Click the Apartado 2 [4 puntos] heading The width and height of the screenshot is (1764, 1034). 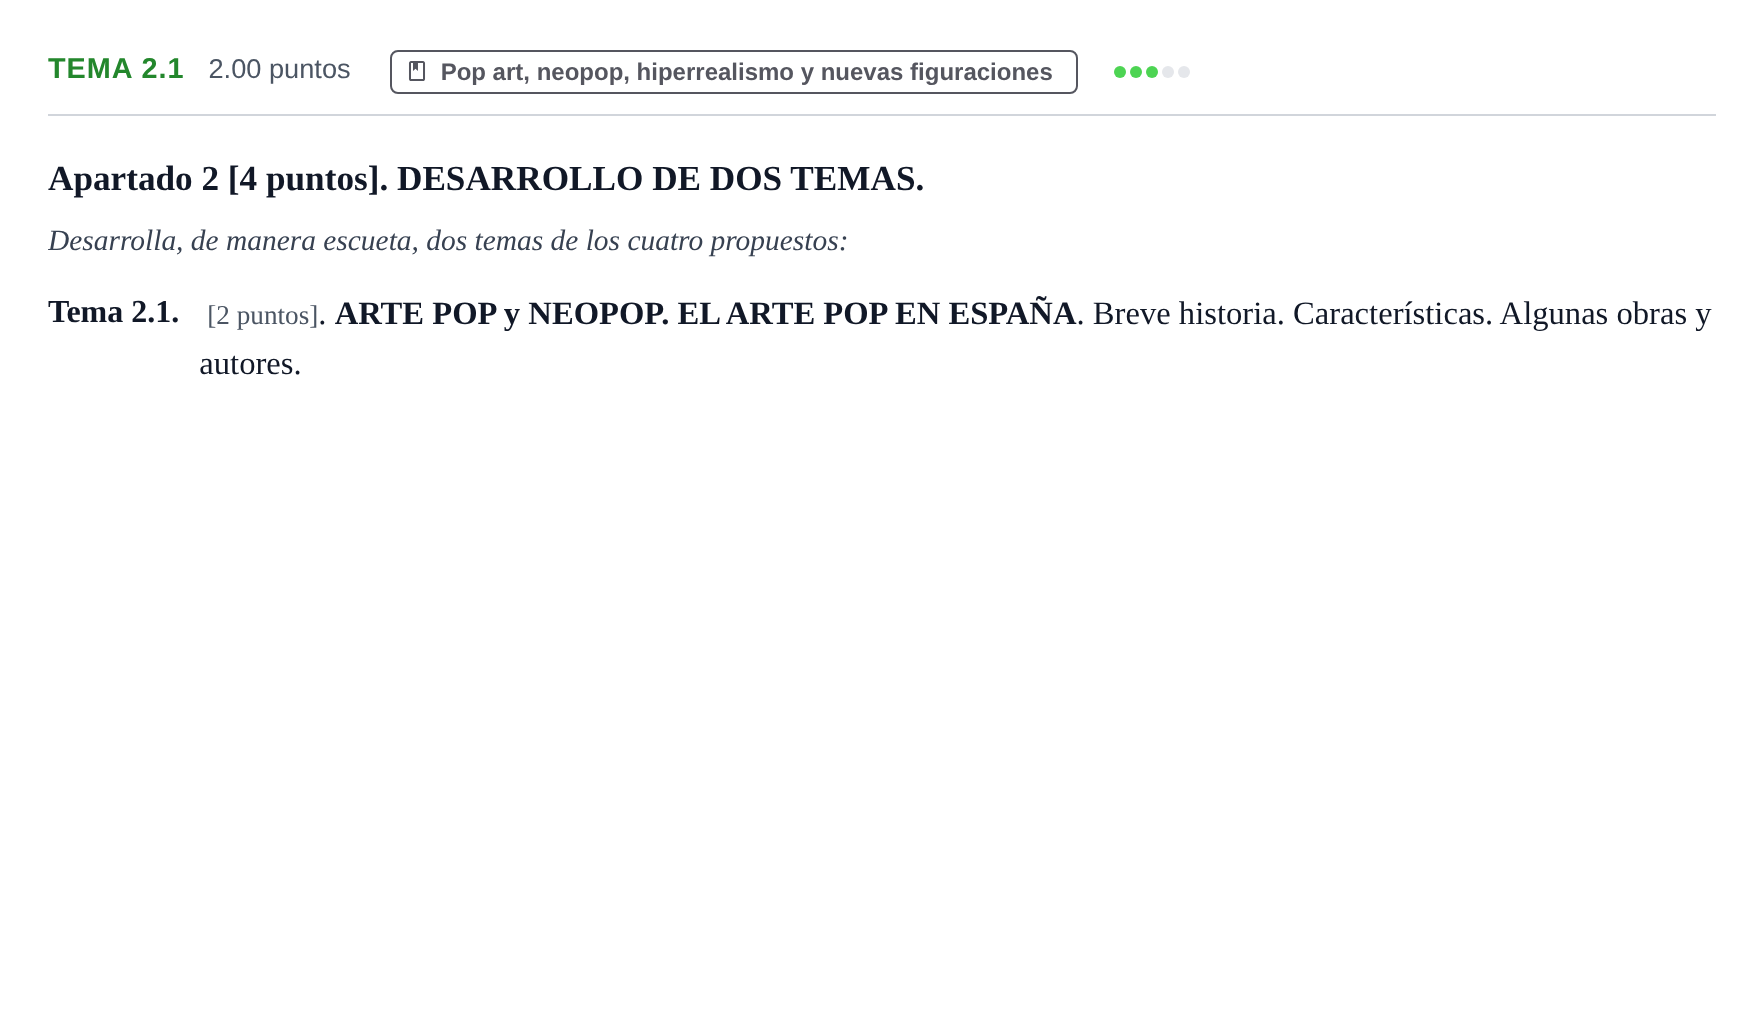pyautogui.click(x=486, y=179)
